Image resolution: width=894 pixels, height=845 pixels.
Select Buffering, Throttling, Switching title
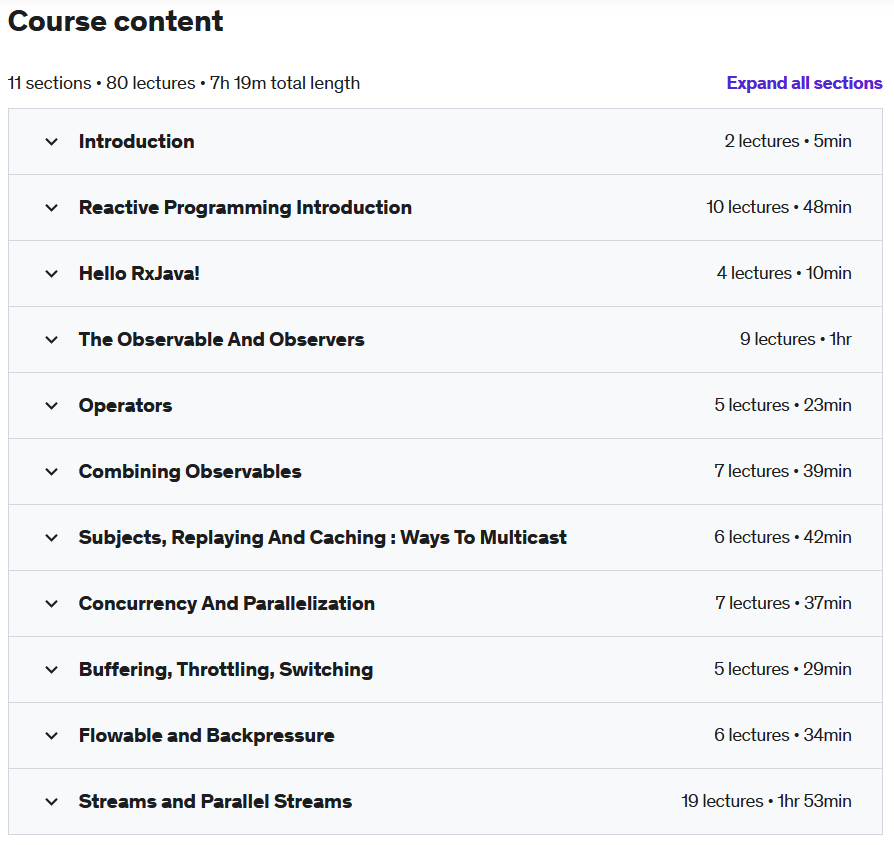(x=226, y=669)
